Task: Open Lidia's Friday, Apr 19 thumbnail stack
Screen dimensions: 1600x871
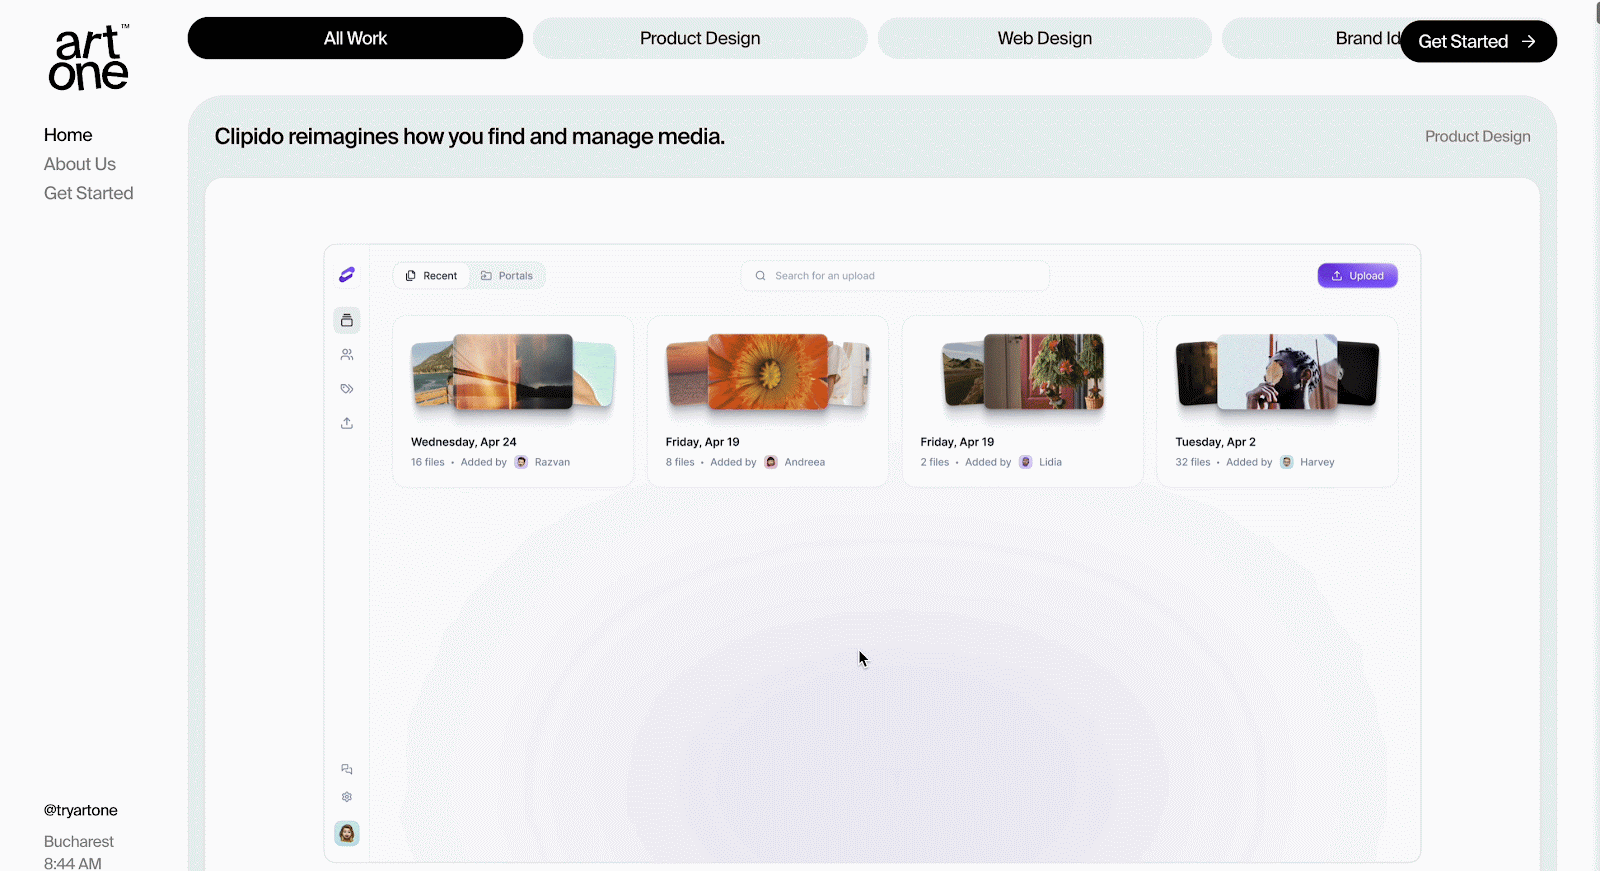Action: tap(1023, 372)
